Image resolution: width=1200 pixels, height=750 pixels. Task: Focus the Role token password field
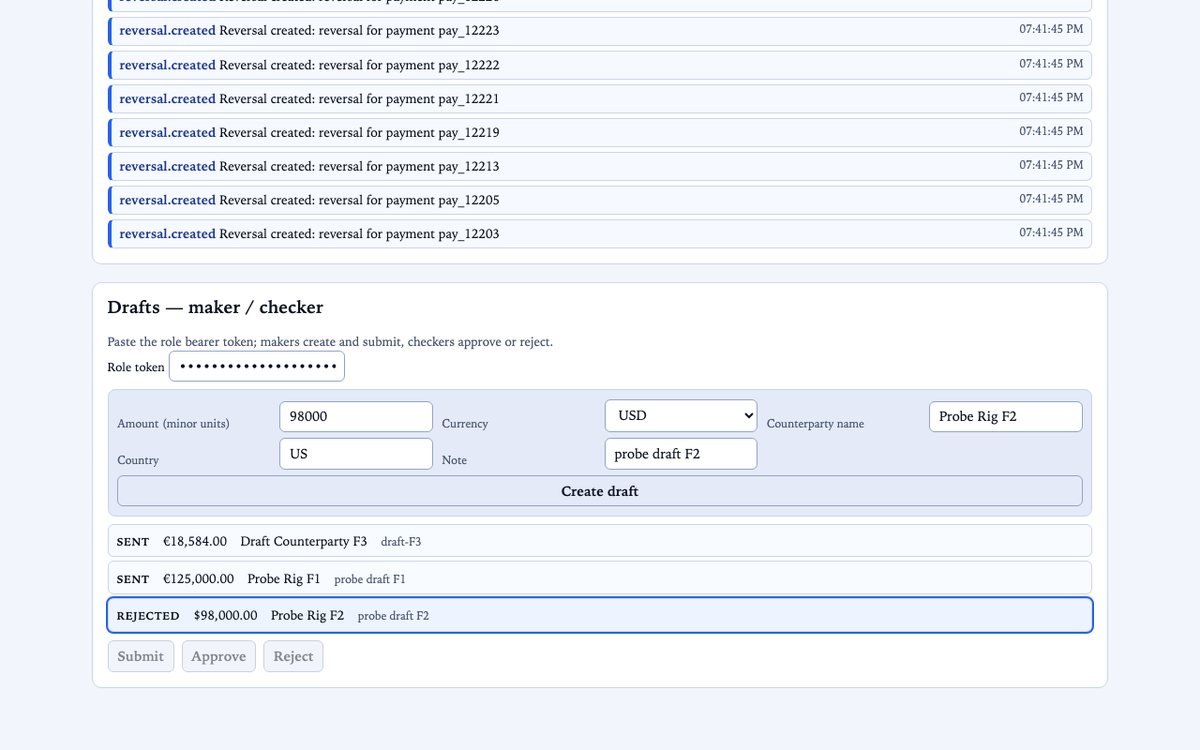click(257, 366)
